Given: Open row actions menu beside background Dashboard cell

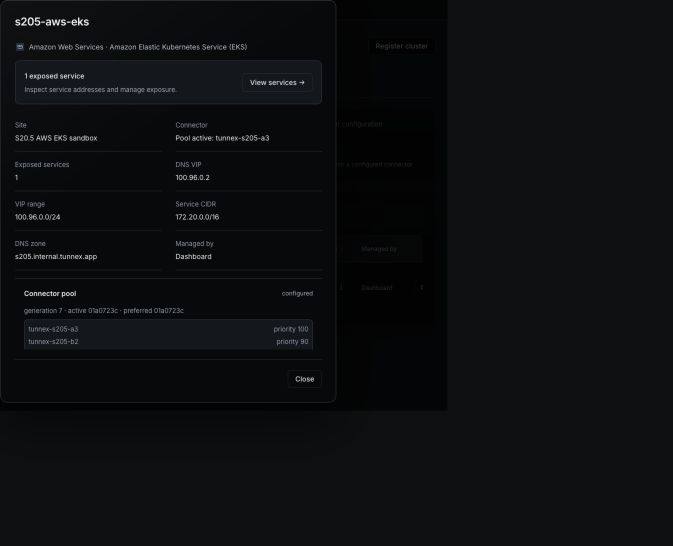Looking at the screenshot, I should 421,288.
